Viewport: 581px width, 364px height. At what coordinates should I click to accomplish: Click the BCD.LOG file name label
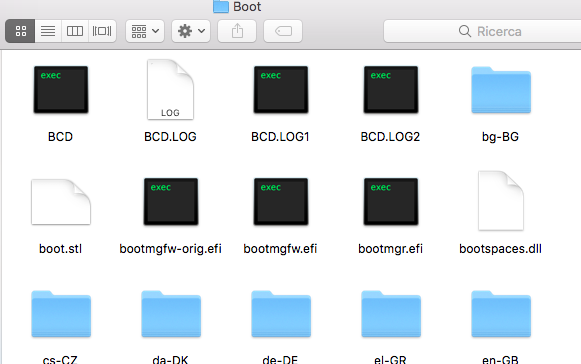click(170, 137)
